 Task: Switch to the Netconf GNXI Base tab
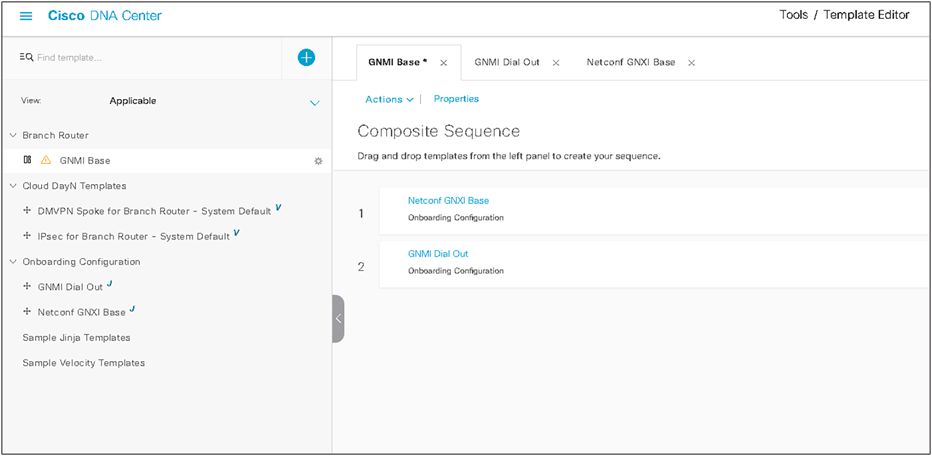click(x=631, y=62)
